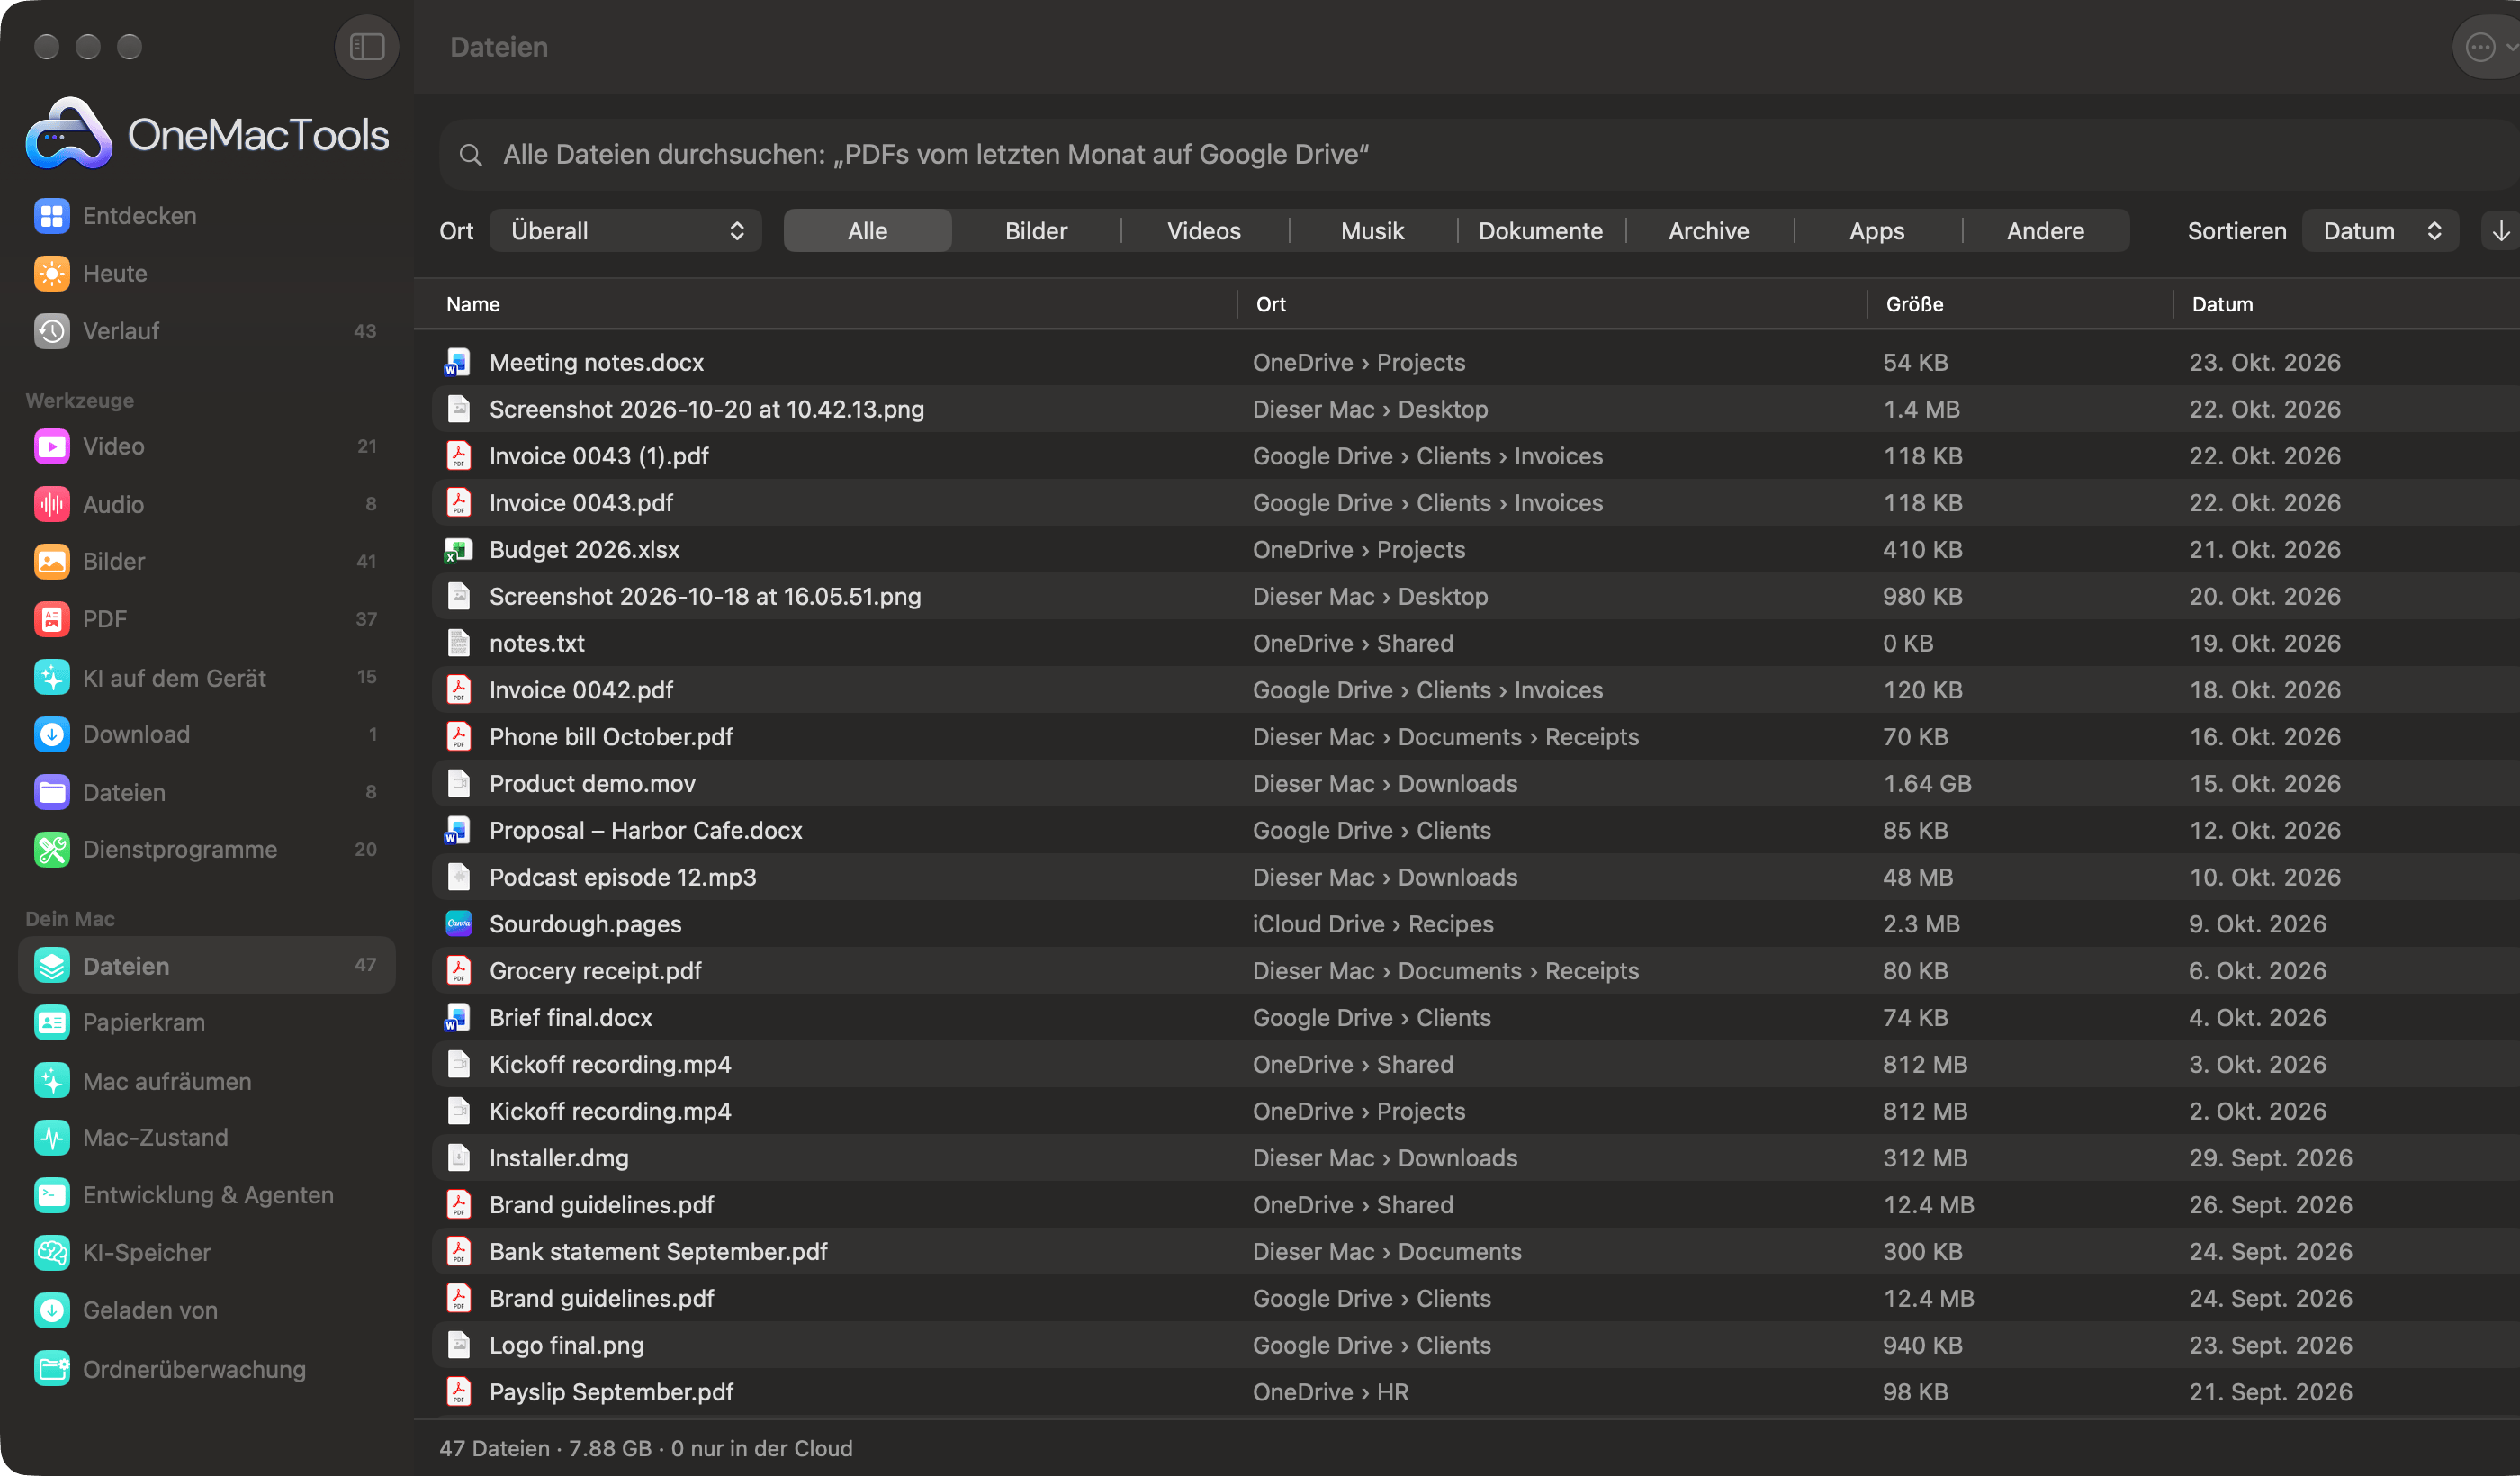
Task: Open the Ort Überall dropdown
Action: click(626, 231)
